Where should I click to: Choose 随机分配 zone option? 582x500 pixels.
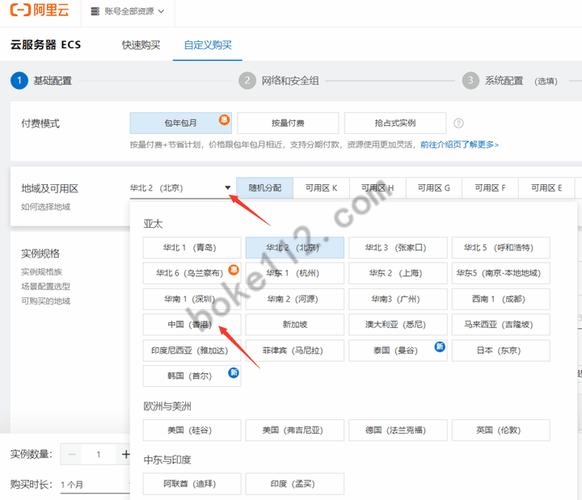pos(265,188)
